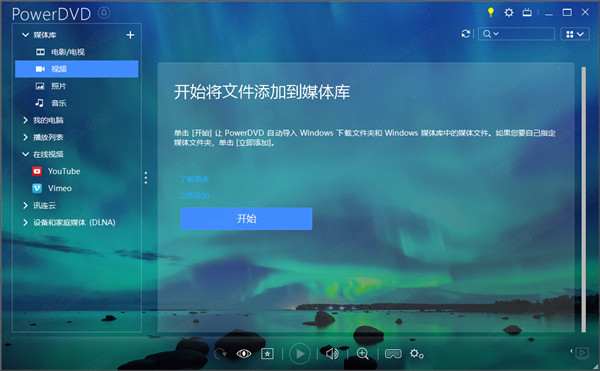
Task: Click the 视频 camera icon
Action: click(40, 69)
